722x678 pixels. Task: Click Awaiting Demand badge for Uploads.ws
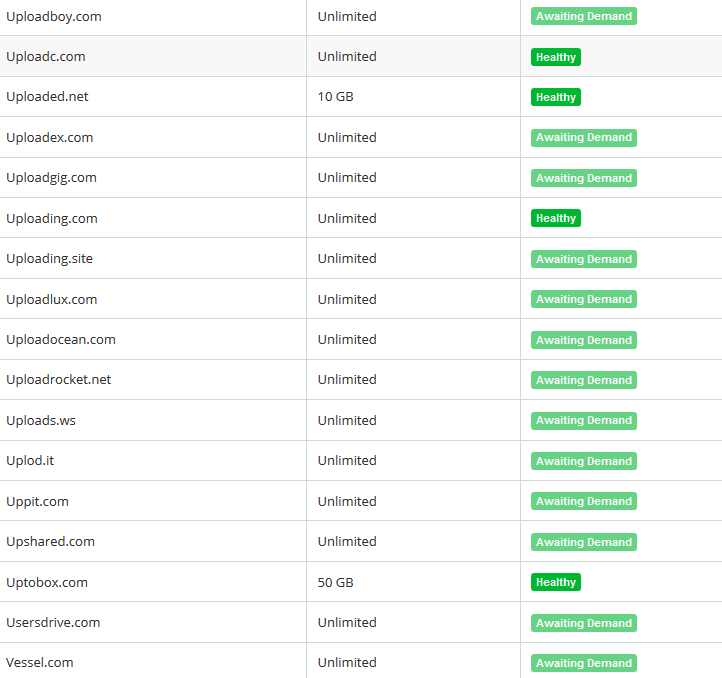click(584, 421)
